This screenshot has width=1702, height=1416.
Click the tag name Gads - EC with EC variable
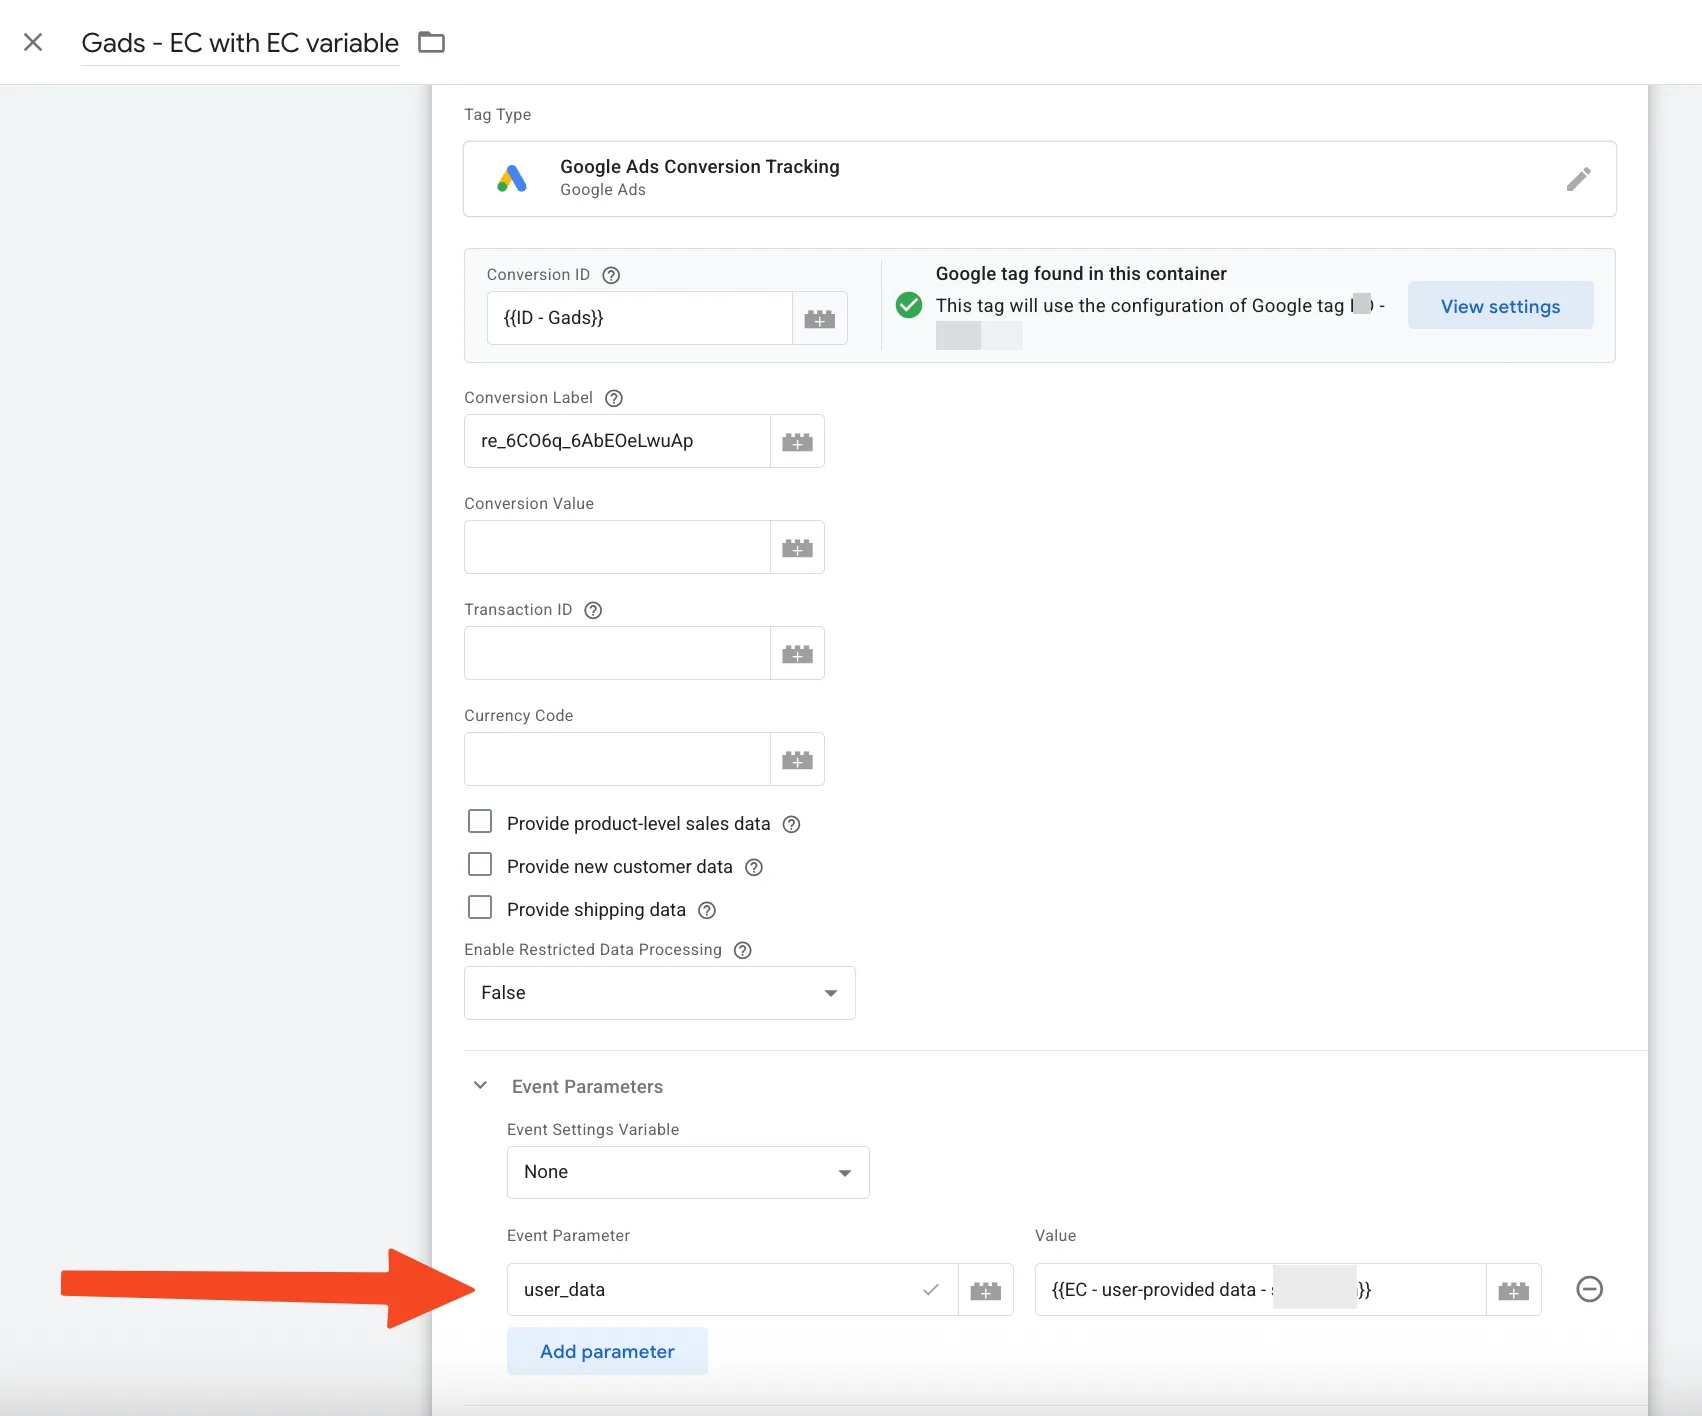[x=240, y=43]
